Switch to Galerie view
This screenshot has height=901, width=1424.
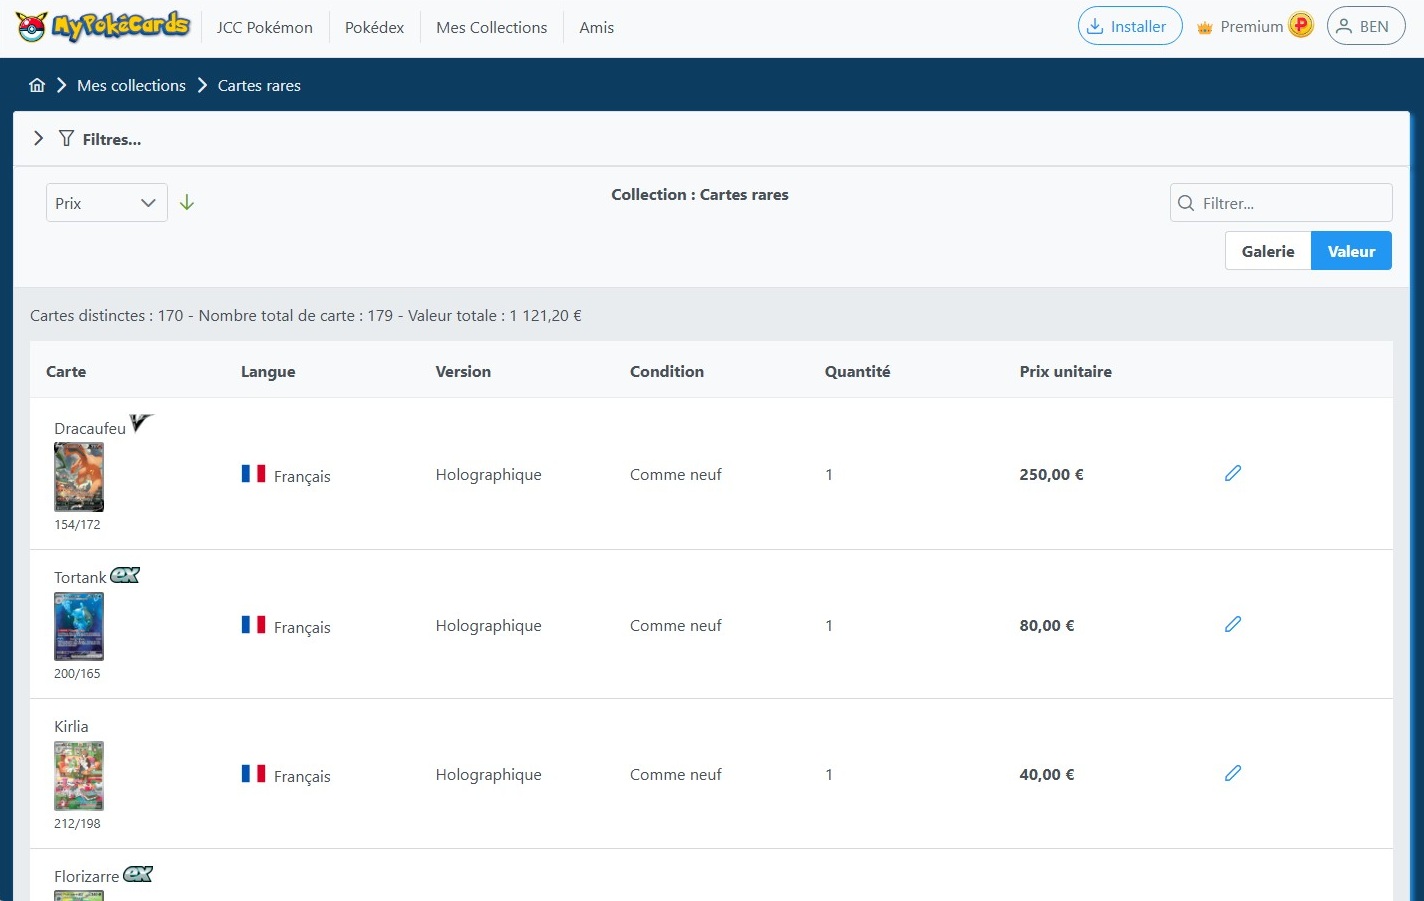click(1267, 251)
